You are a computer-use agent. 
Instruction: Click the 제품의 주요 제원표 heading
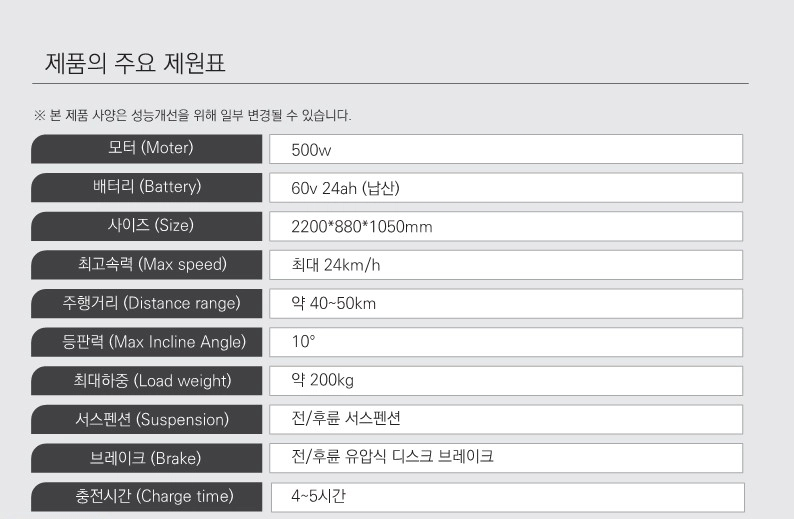pos(135,63)
